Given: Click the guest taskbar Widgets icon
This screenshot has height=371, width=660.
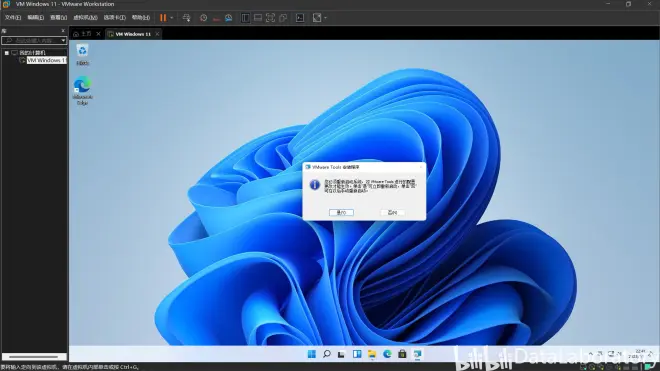Looking at the screenshot, I should 357,354.
